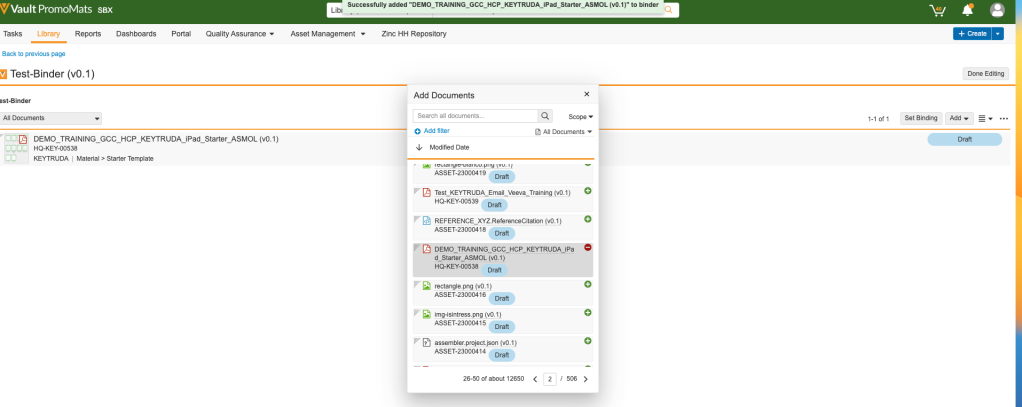
Task: Click the PDF icon of Test_KEYTRUDA_Email_Veeva_Training
Action: coord(427,192)
